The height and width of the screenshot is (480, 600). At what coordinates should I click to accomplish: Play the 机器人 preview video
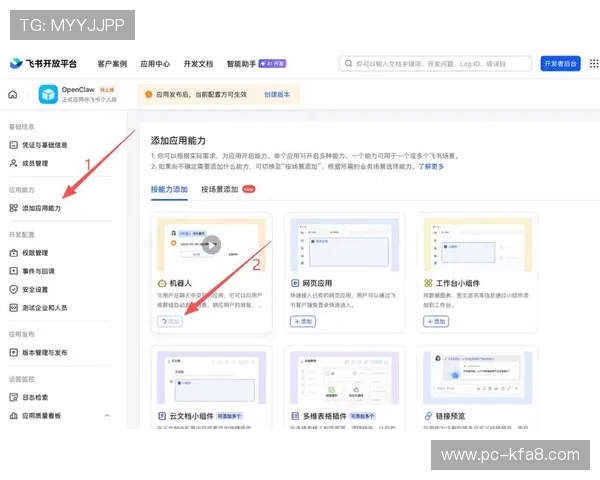click(x=212, y=245)
